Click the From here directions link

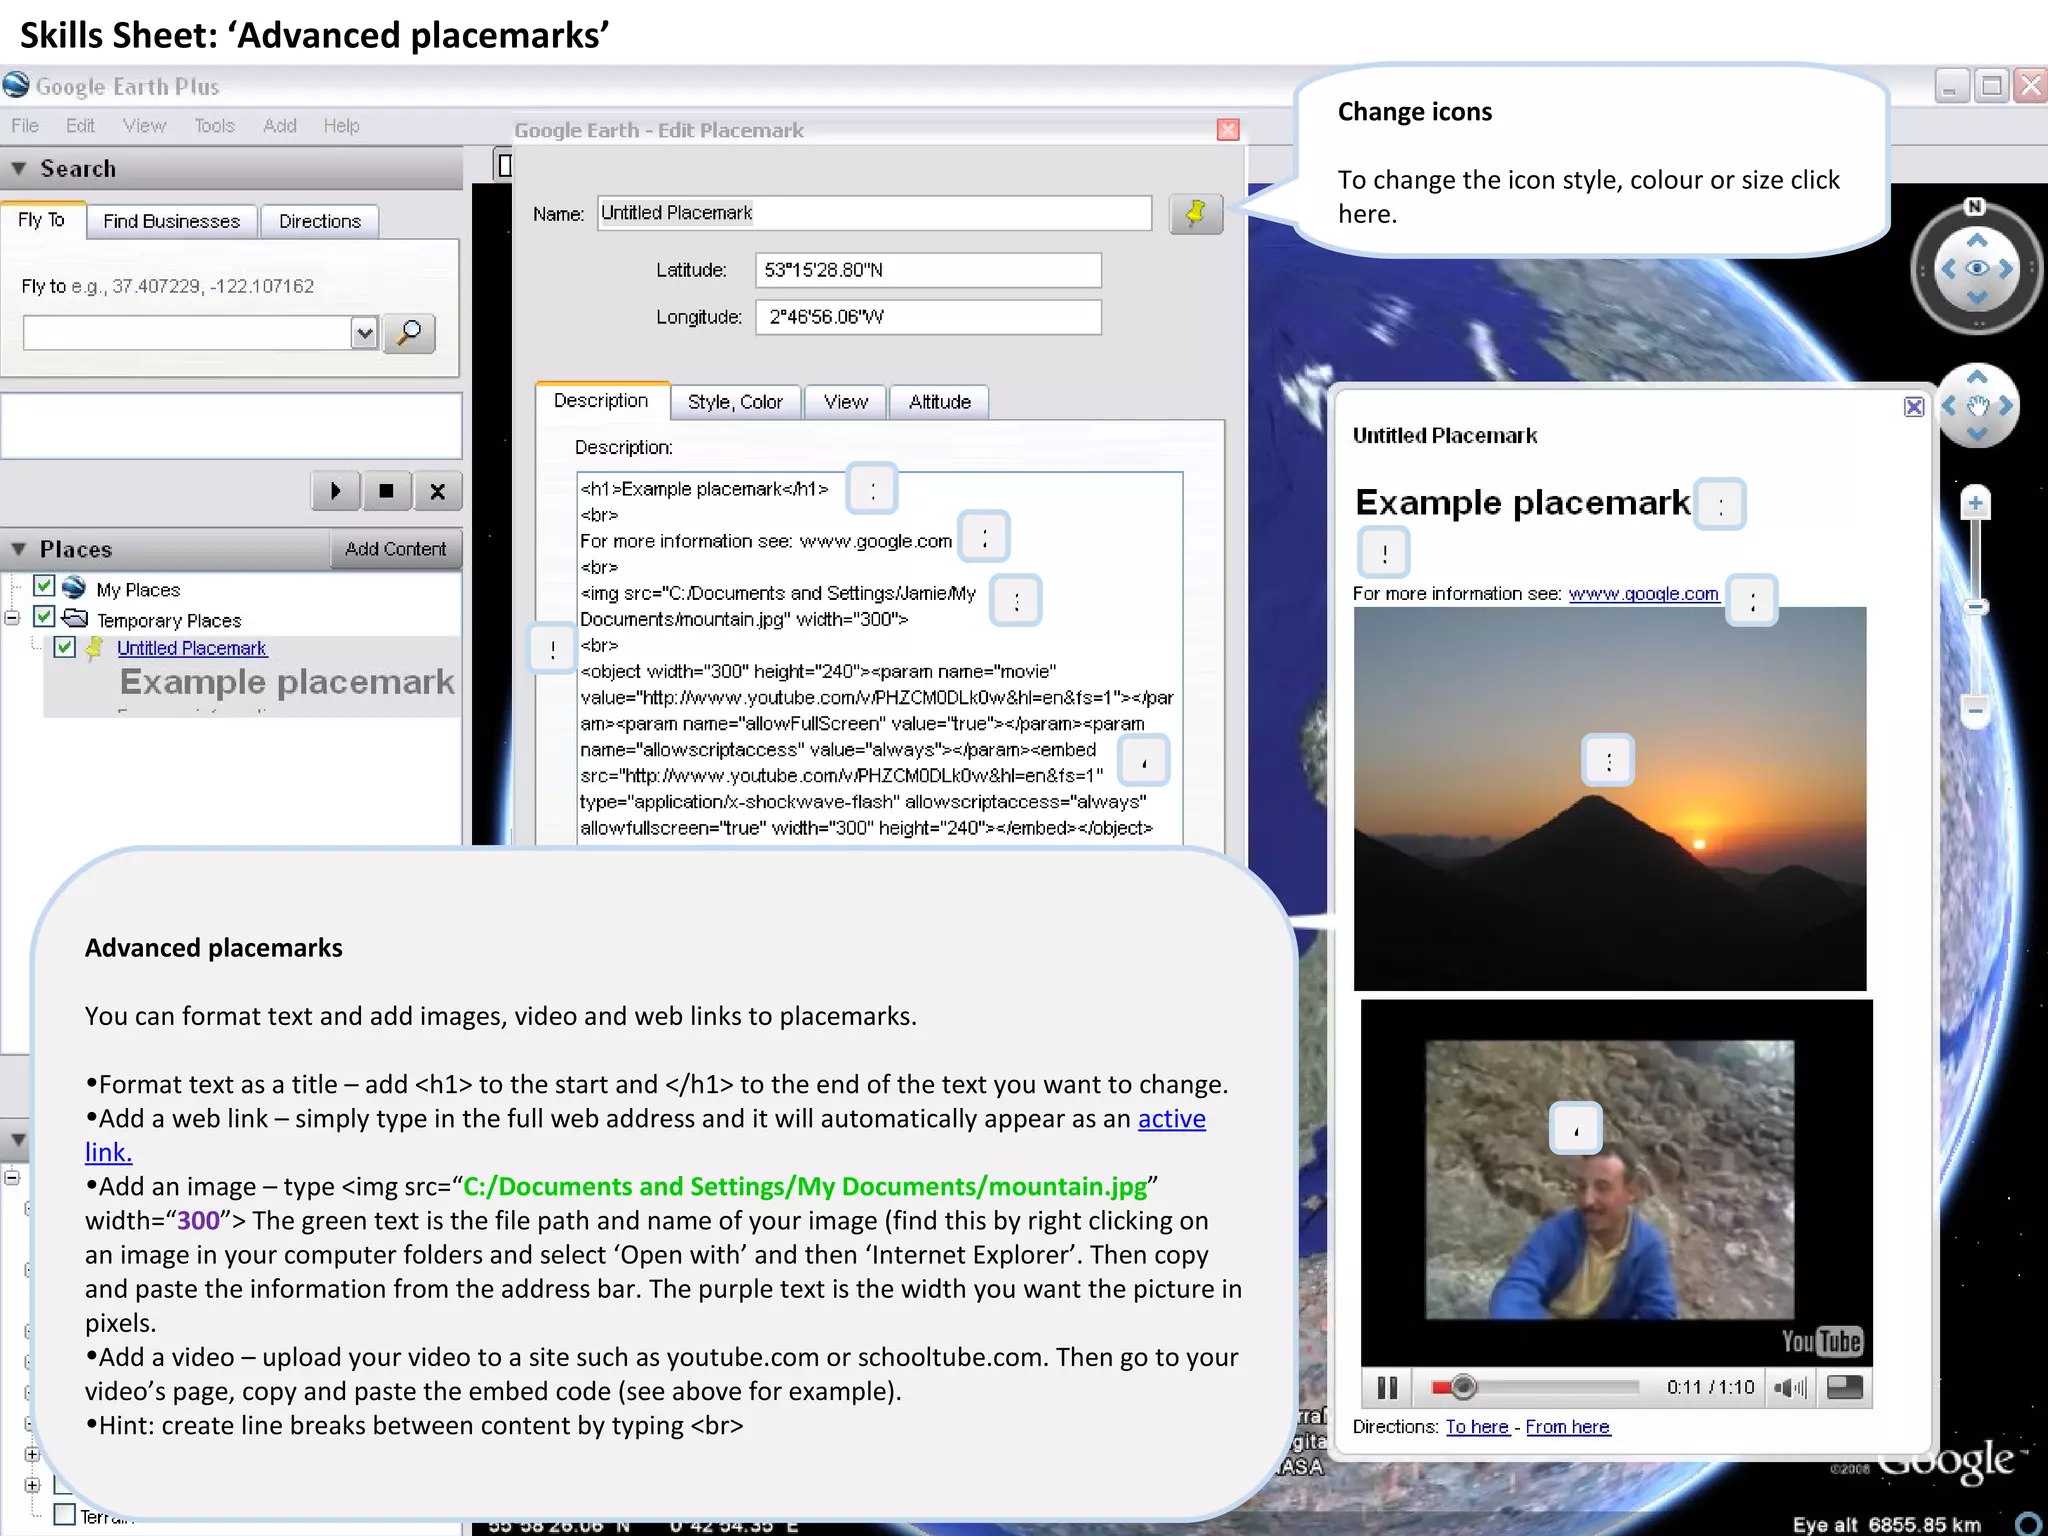[x=1567, y=1427]
